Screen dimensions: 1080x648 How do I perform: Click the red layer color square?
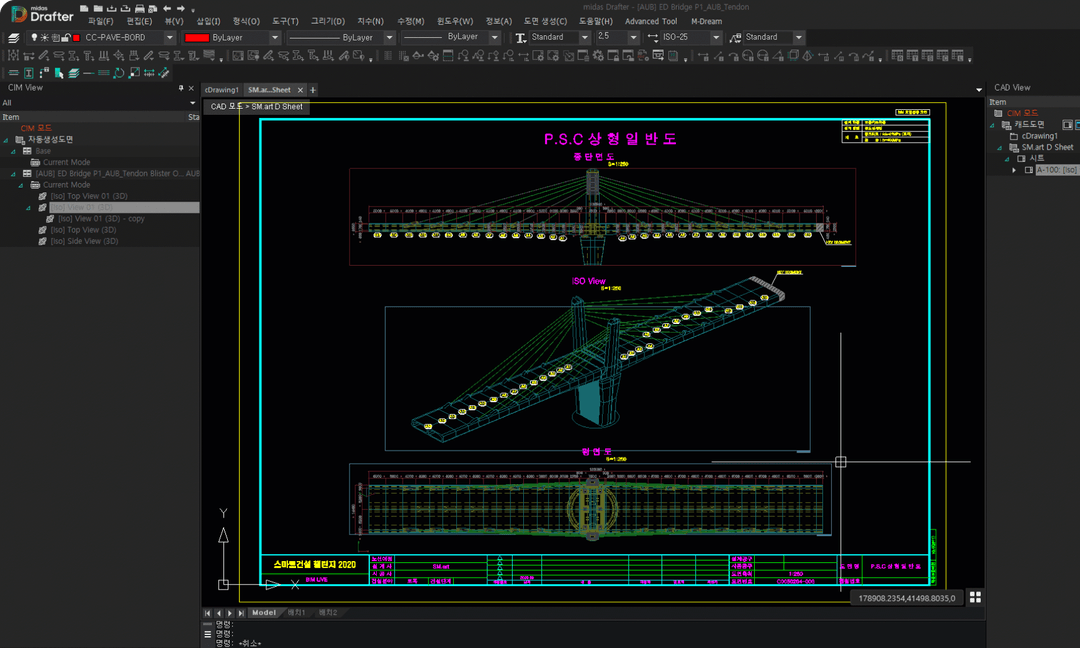coord(76,38)
